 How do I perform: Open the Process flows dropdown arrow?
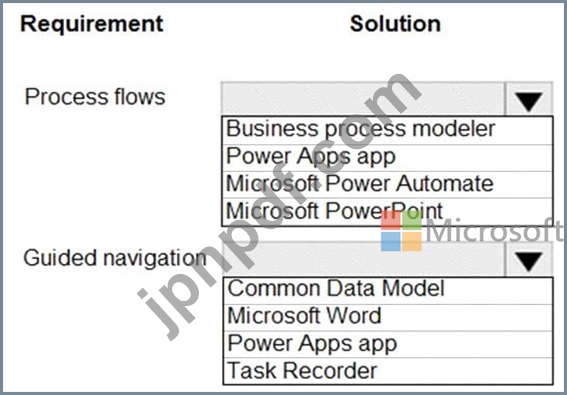[529, 99]
